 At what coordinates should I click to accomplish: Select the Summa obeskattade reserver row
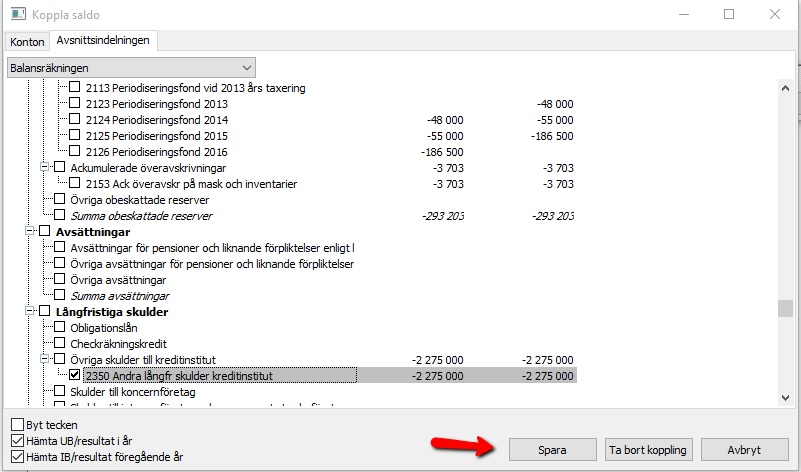click(x=141, y=216)
